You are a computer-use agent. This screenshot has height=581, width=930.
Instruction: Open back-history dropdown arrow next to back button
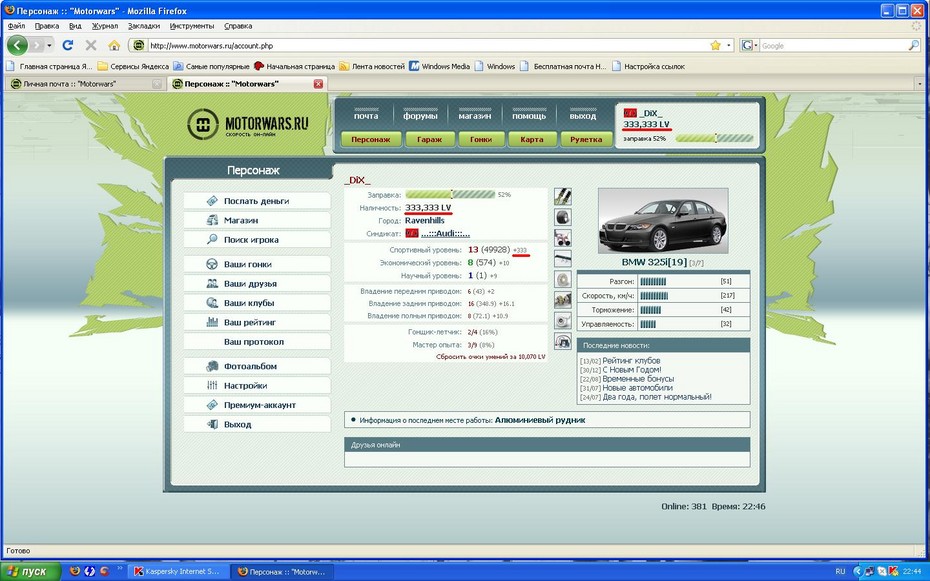coord(49,45)
